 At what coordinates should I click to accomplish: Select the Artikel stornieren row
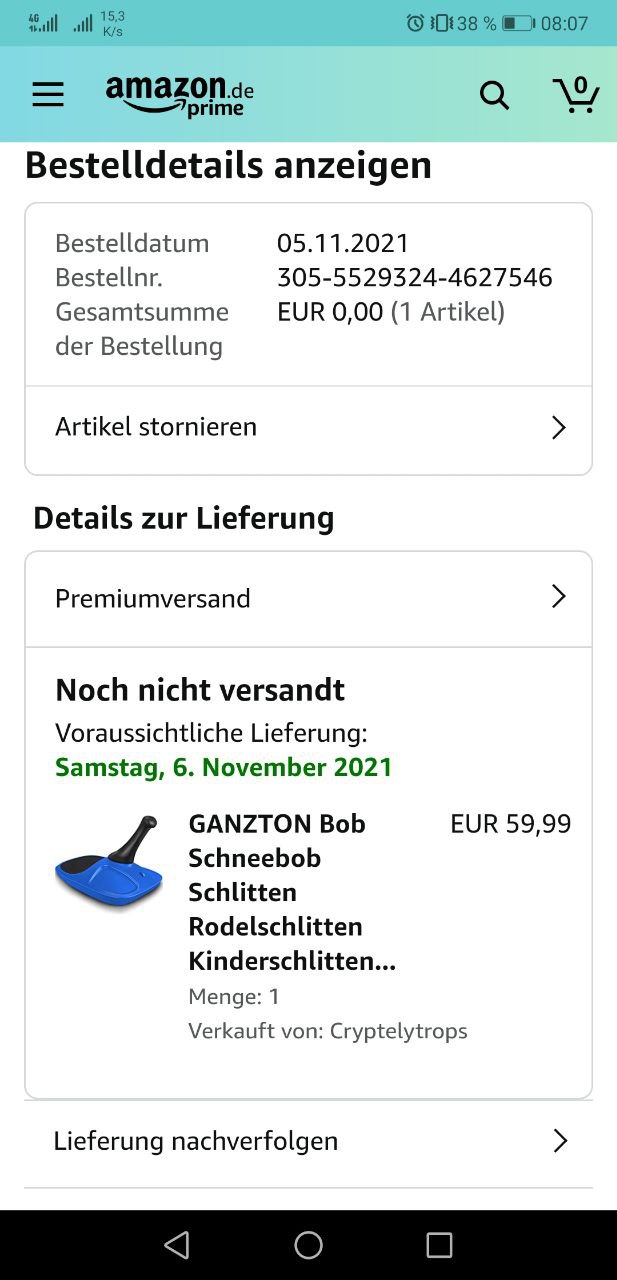pyautogui.click(x=308, y=427)
